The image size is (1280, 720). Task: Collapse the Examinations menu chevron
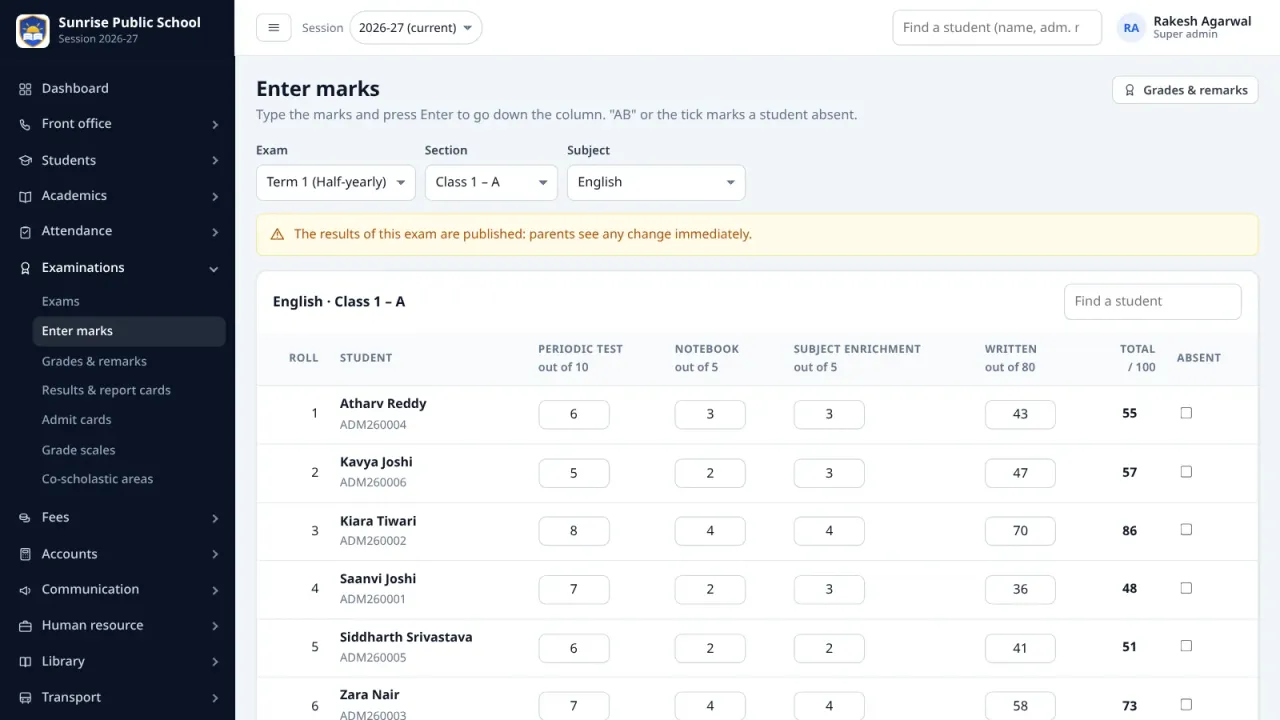coord(214,268)
